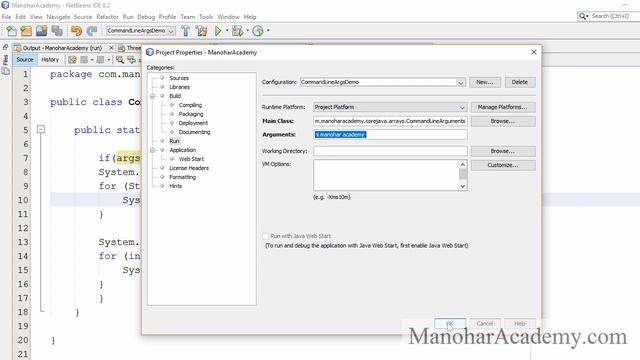Click the Arguments input field
Image resolution: width=640 pixels, height=360 pixels.
coord(390,134)
